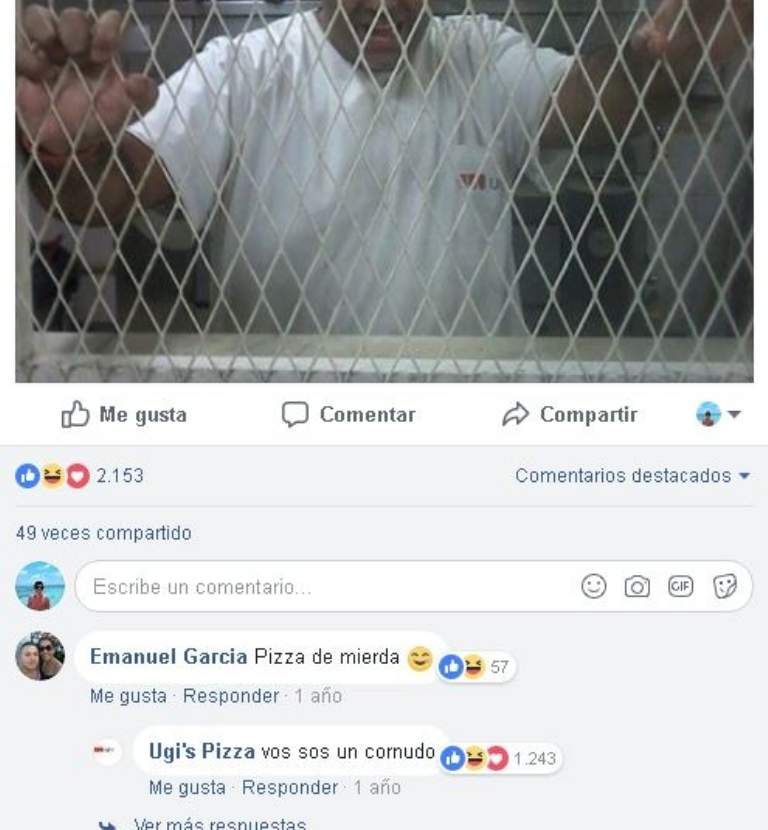Screen dimensions: 768x830
Task: Click Me gusta under Ugi's Pizza reply
Action: coord(187,787)
